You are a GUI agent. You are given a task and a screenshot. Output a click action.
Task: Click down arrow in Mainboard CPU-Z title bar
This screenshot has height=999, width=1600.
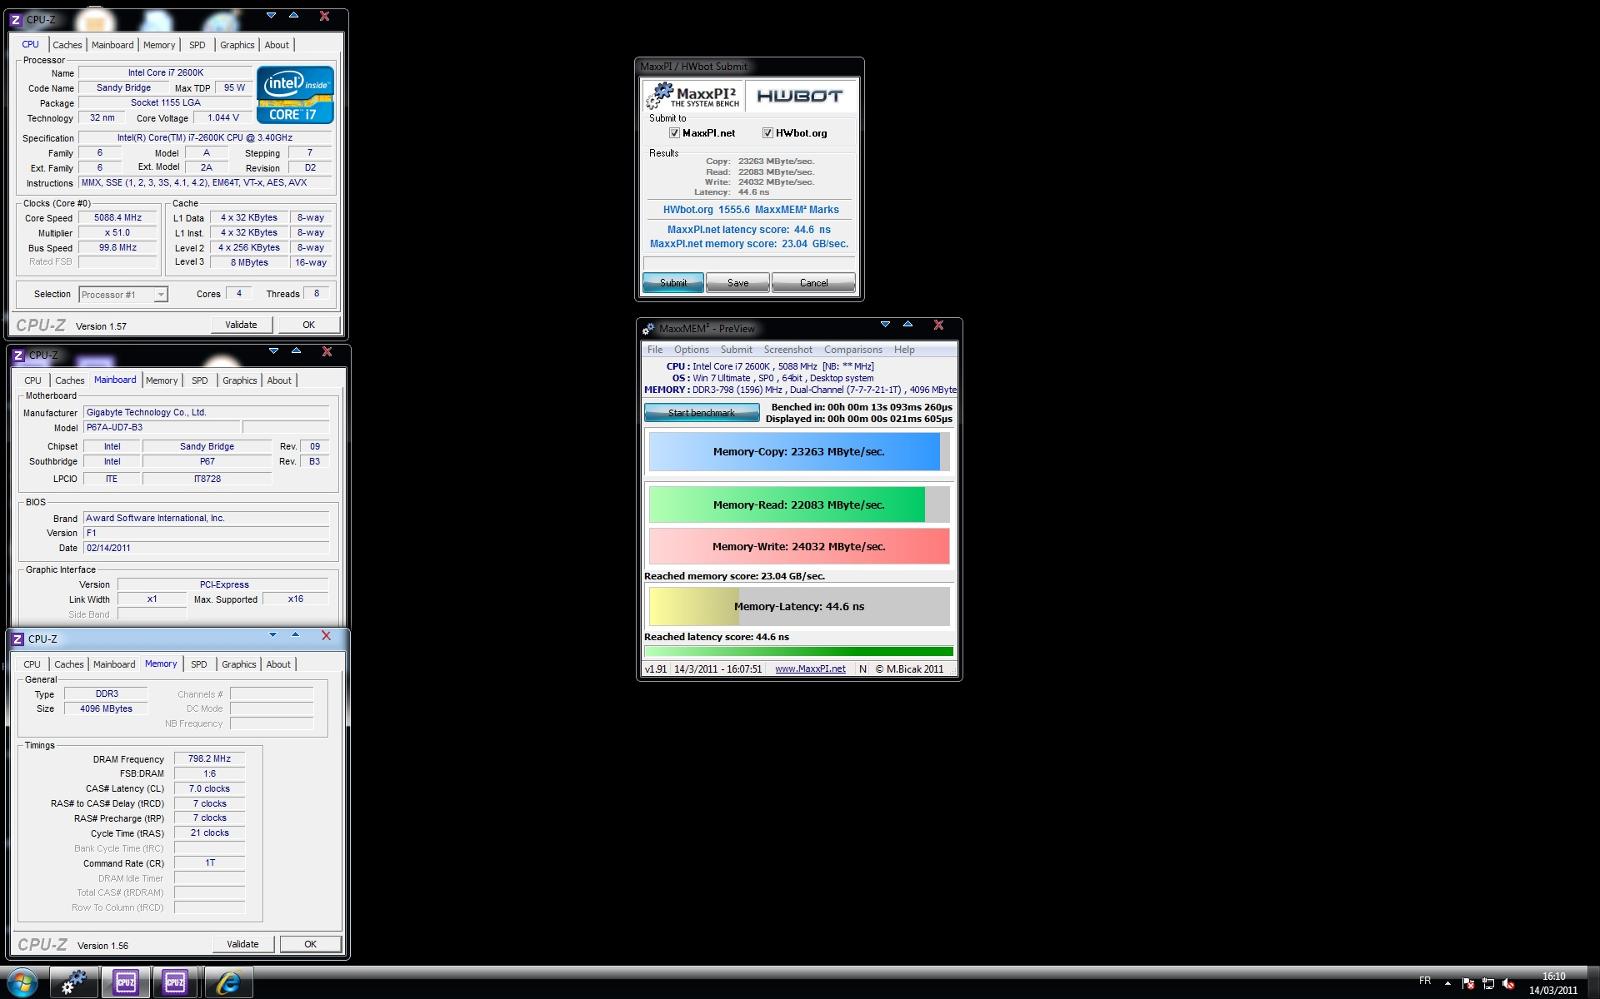(x=273, y=350)
